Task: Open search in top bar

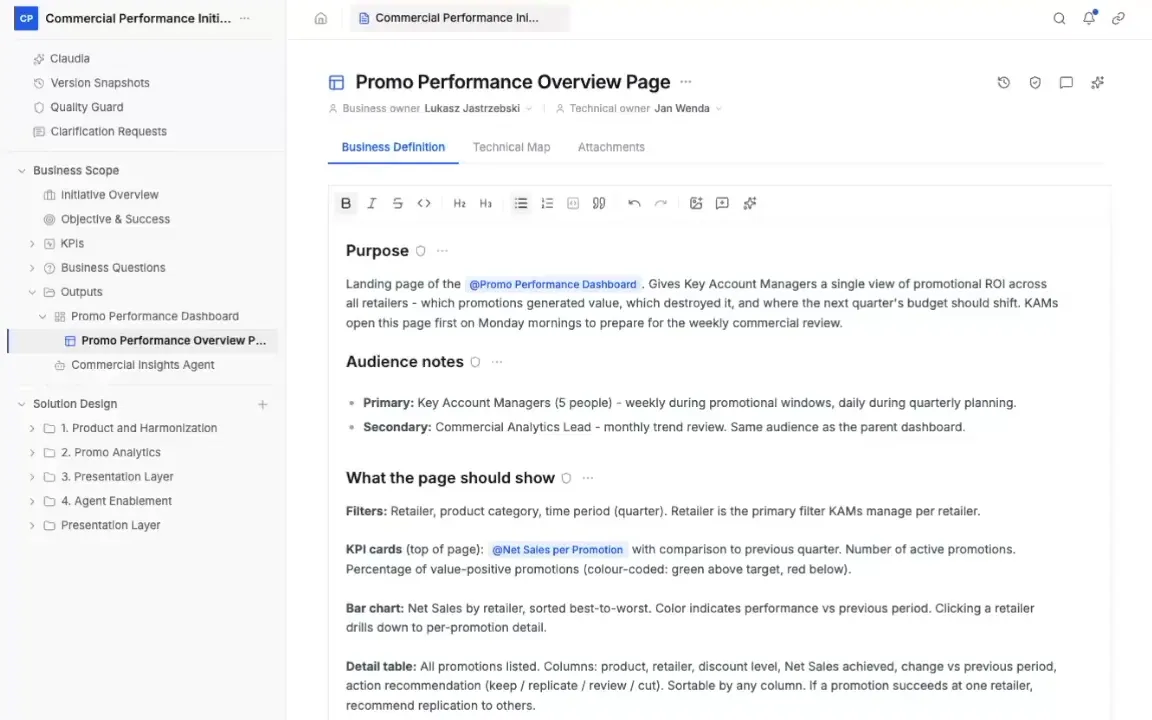Action: point(1059,18)
